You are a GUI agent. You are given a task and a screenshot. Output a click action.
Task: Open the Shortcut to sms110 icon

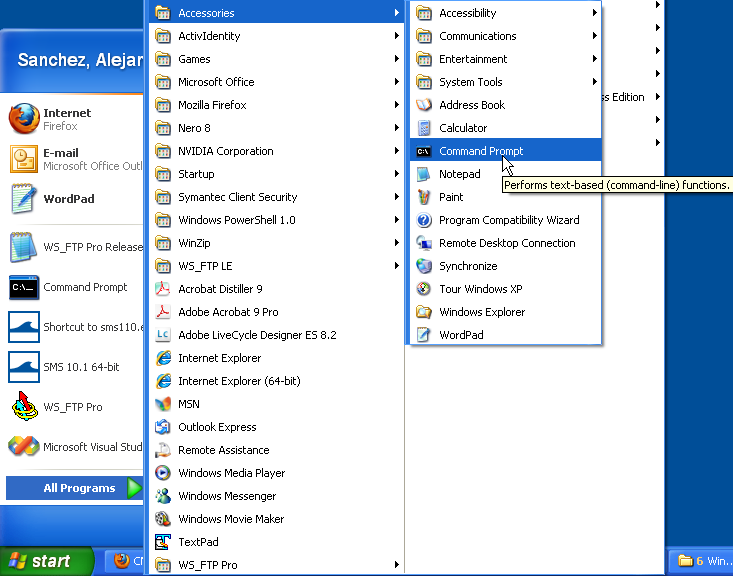24,327
